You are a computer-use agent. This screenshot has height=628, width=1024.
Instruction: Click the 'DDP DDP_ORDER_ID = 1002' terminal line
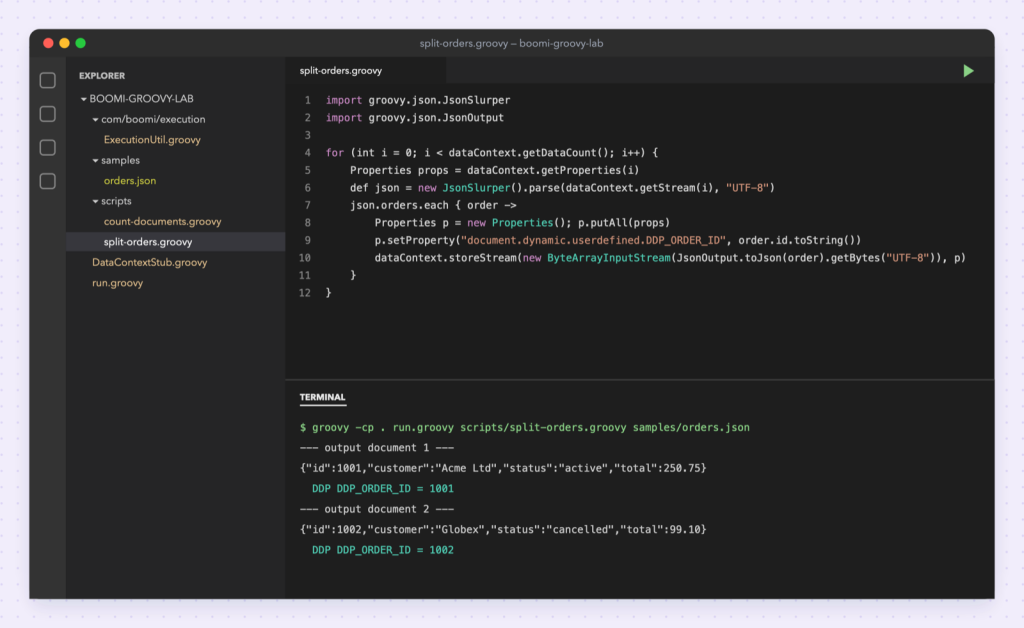(x=383, y=550)
